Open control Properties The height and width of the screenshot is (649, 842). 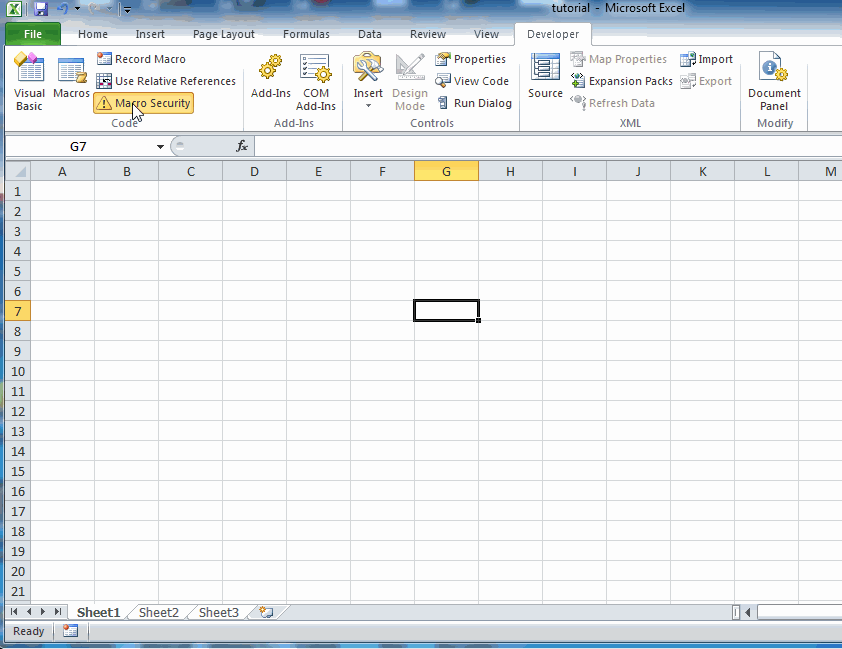pos(470,59)
